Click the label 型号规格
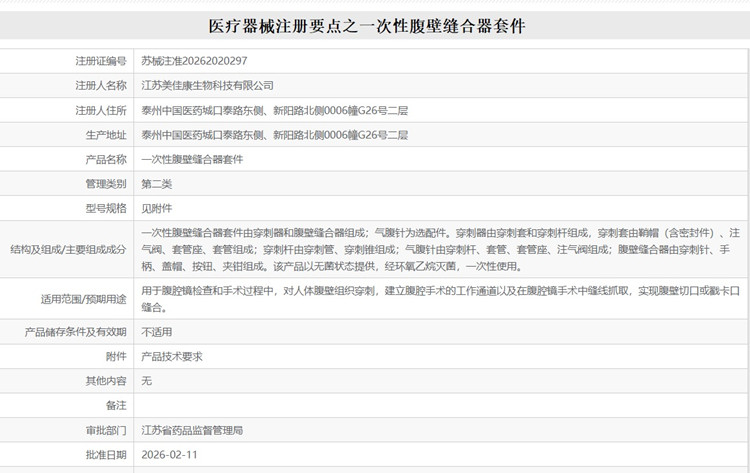Image resolution: width=750 pixels, height=473 pixels. [106, 208]
